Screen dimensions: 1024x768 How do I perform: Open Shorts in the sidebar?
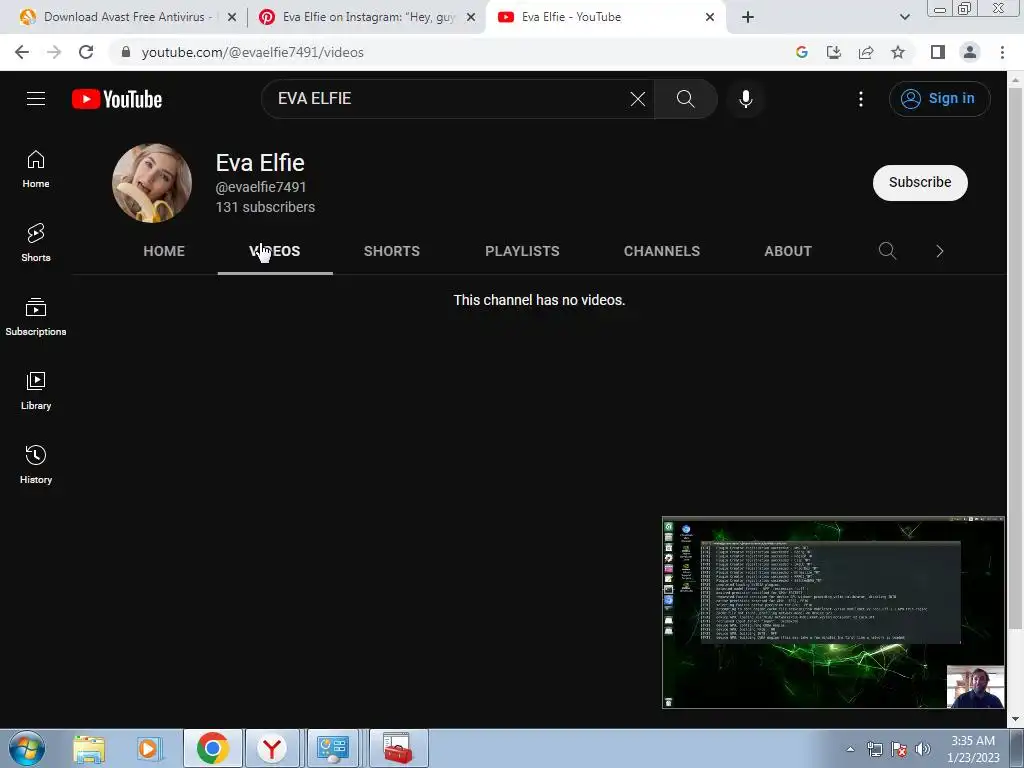click(x=36, y=242)
